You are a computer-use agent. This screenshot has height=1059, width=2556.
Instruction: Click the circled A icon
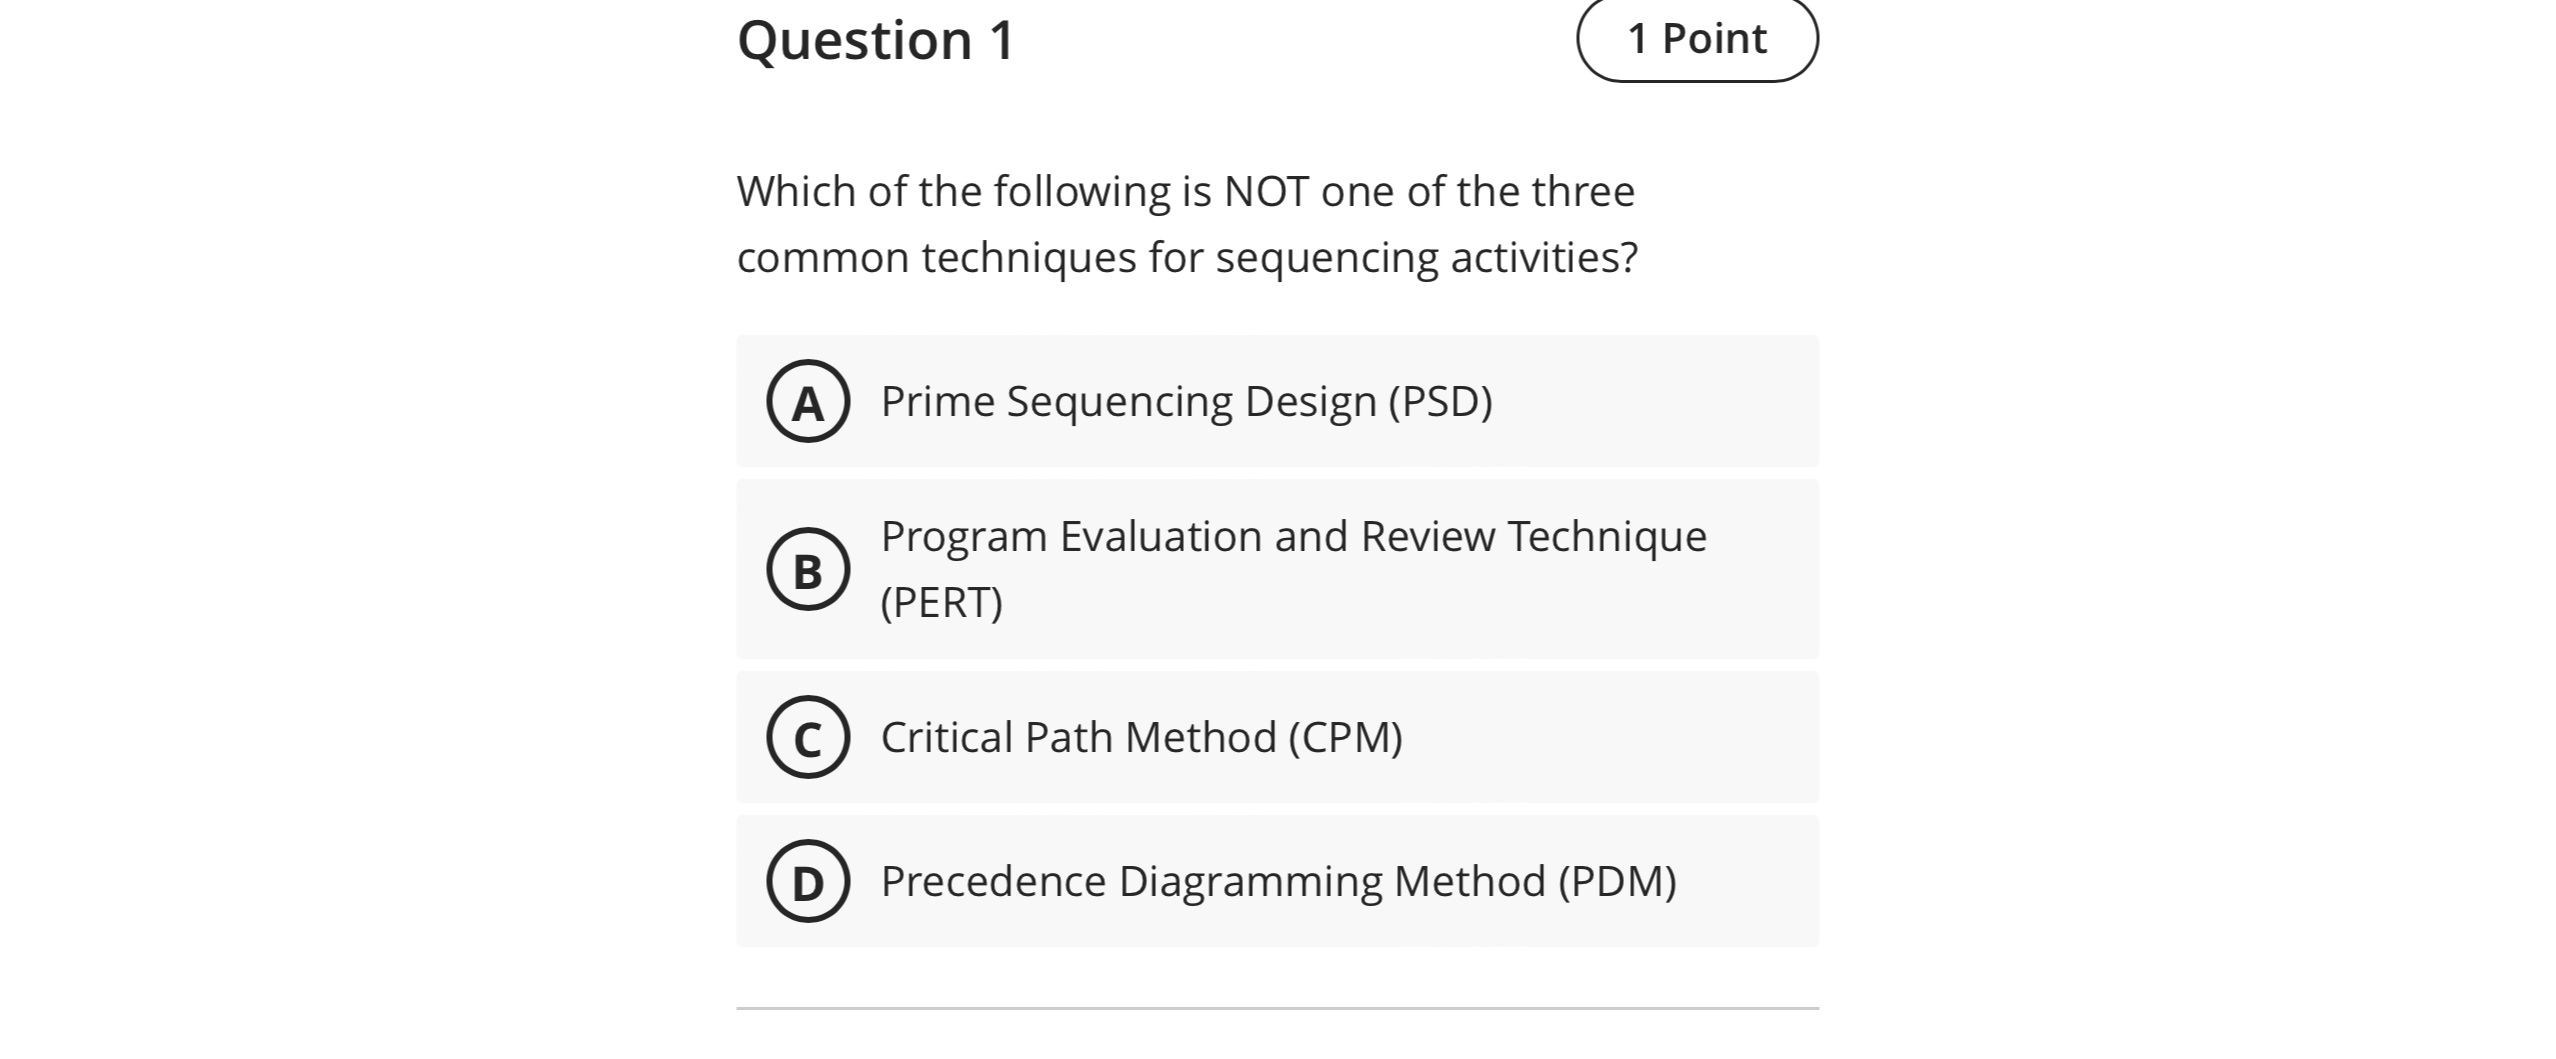coord(808,402)
